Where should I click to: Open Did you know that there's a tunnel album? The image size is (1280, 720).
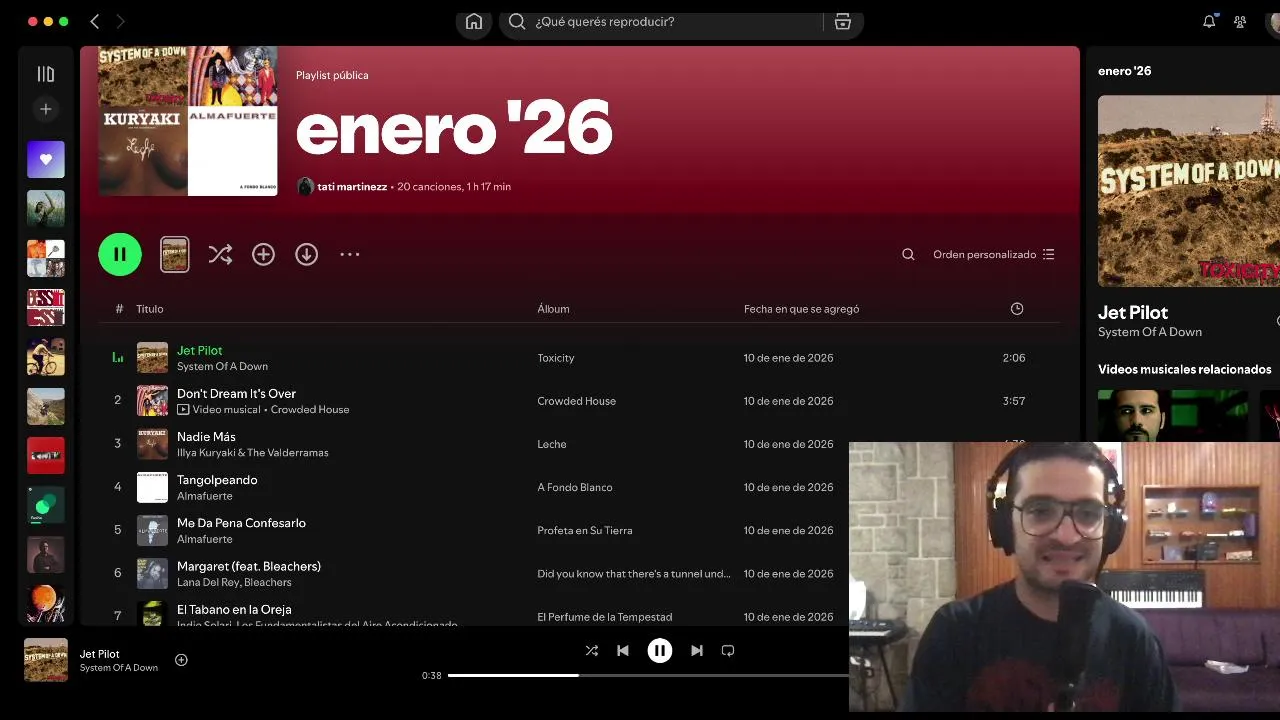pos(634,574)
